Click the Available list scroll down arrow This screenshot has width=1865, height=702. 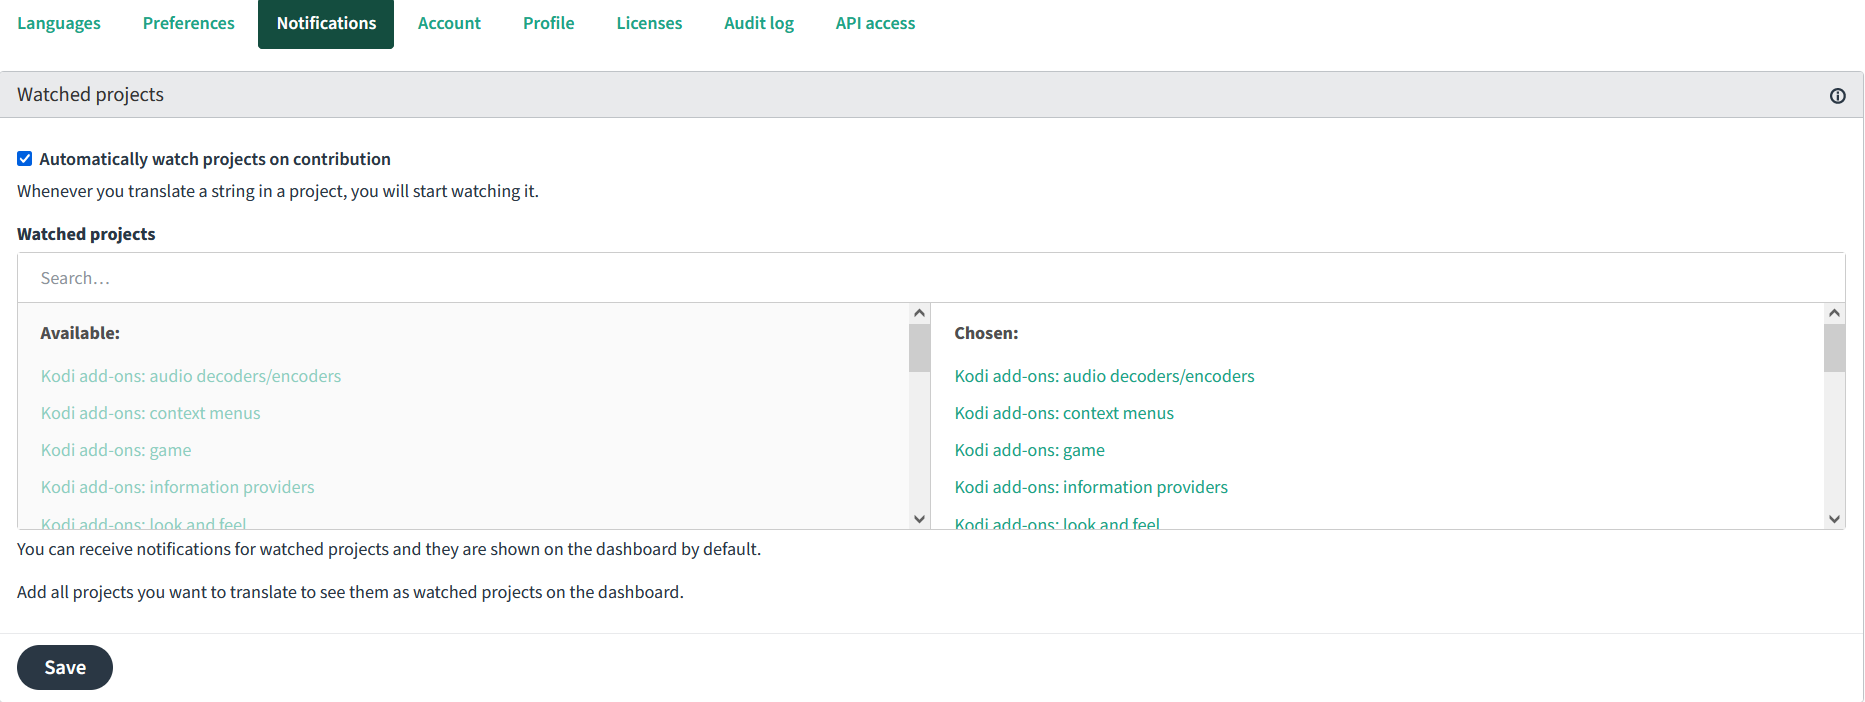tap(919, 519)
